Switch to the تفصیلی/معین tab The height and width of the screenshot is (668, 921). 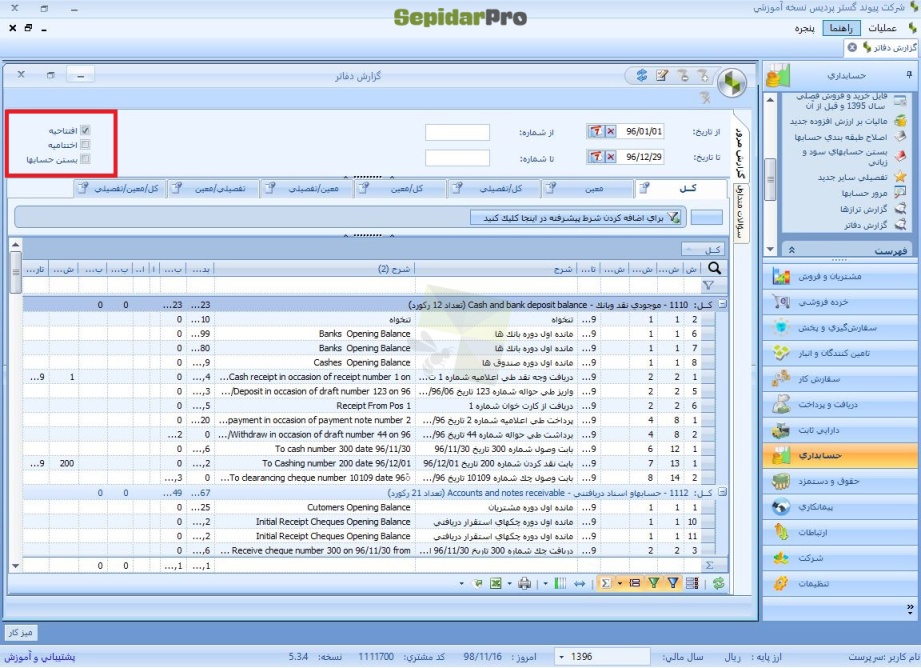(213, 189)
